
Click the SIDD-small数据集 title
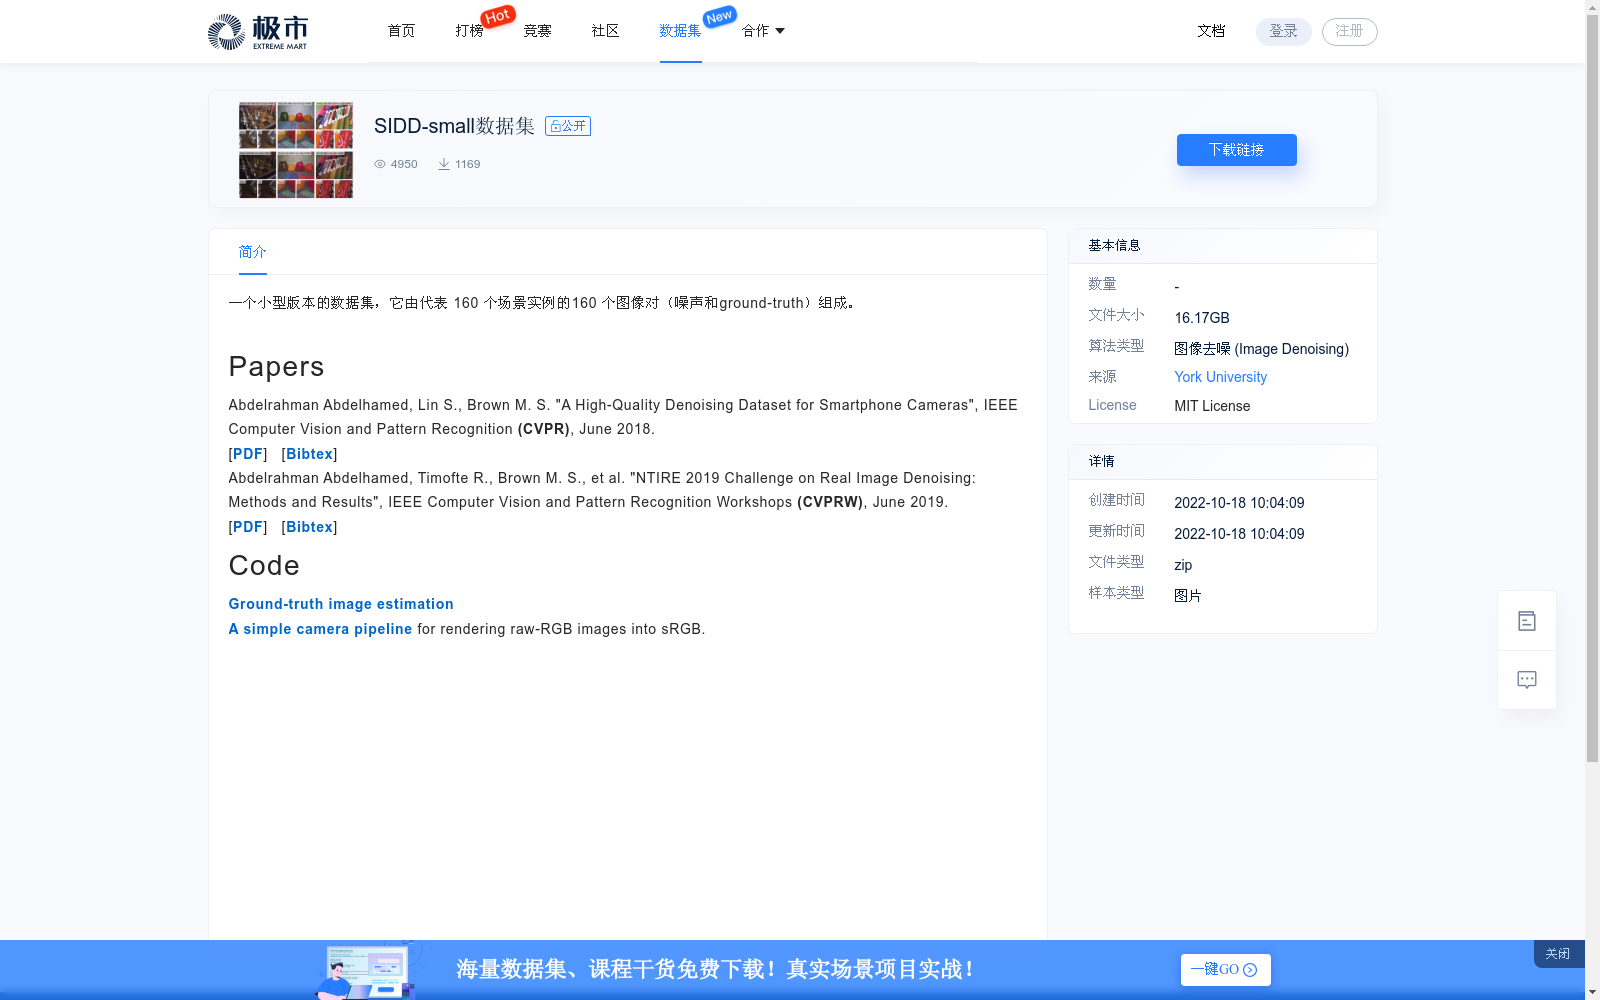coord(454,126)
